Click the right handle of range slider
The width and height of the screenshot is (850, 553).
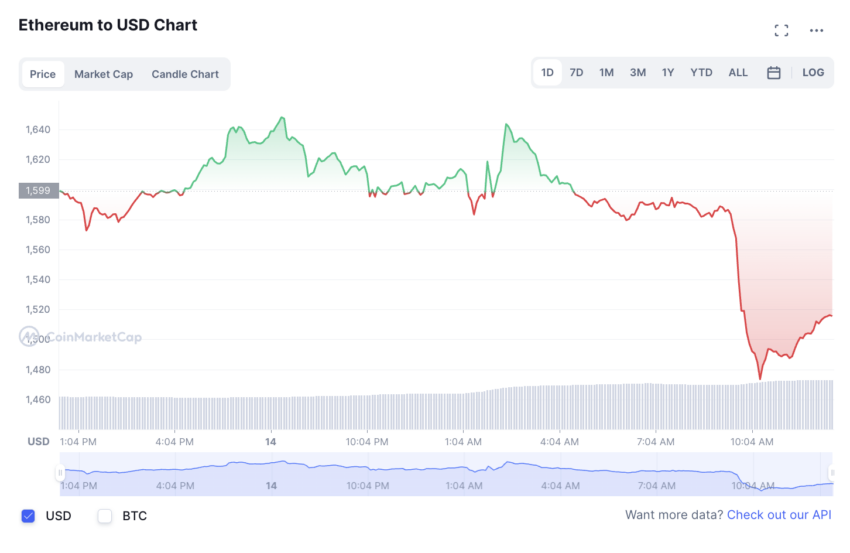pyautogui.click(x=832, y=473)
